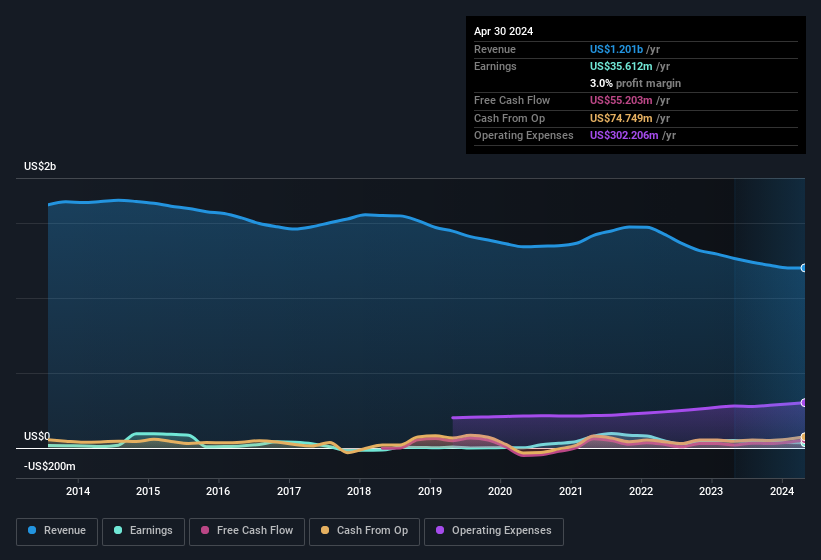Select the 2016 x-axis label

coord(218,491)
